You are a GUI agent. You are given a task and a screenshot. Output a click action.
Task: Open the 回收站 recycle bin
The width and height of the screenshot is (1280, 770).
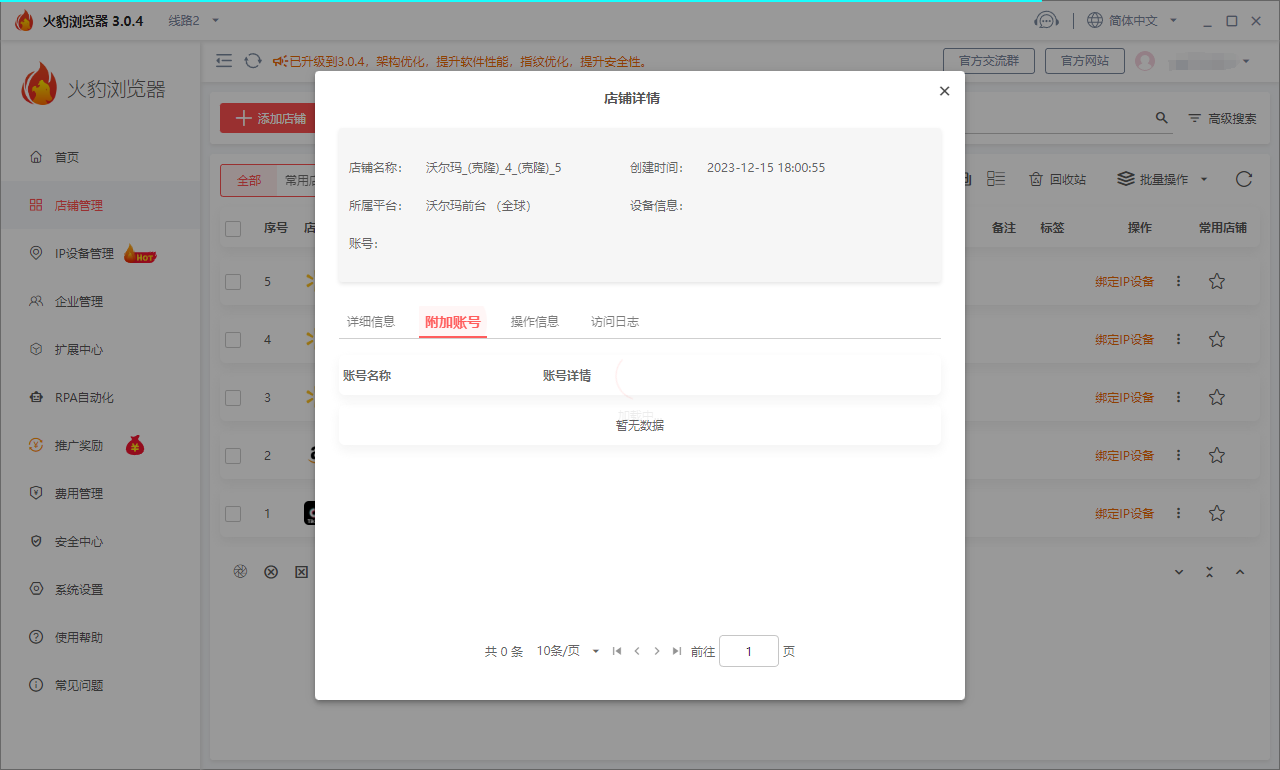click(x=1057, y=179)
